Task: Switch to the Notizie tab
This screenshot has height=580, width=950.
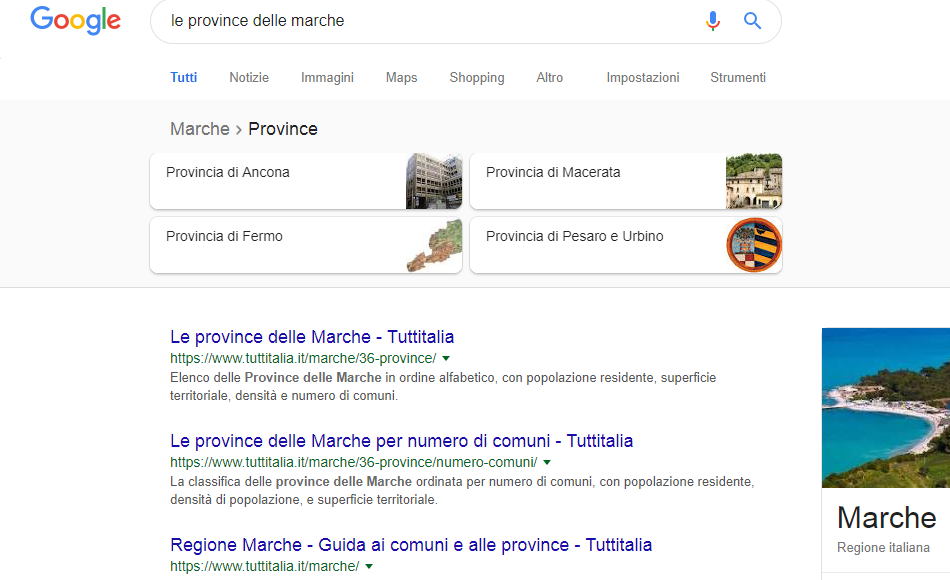Action: [249, 78]
